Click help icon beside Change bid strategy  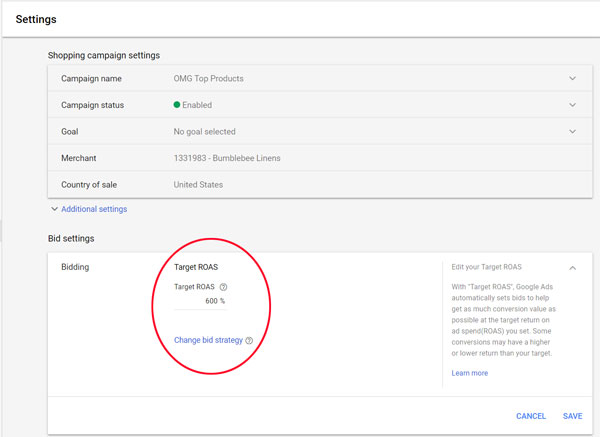[249, 340]
